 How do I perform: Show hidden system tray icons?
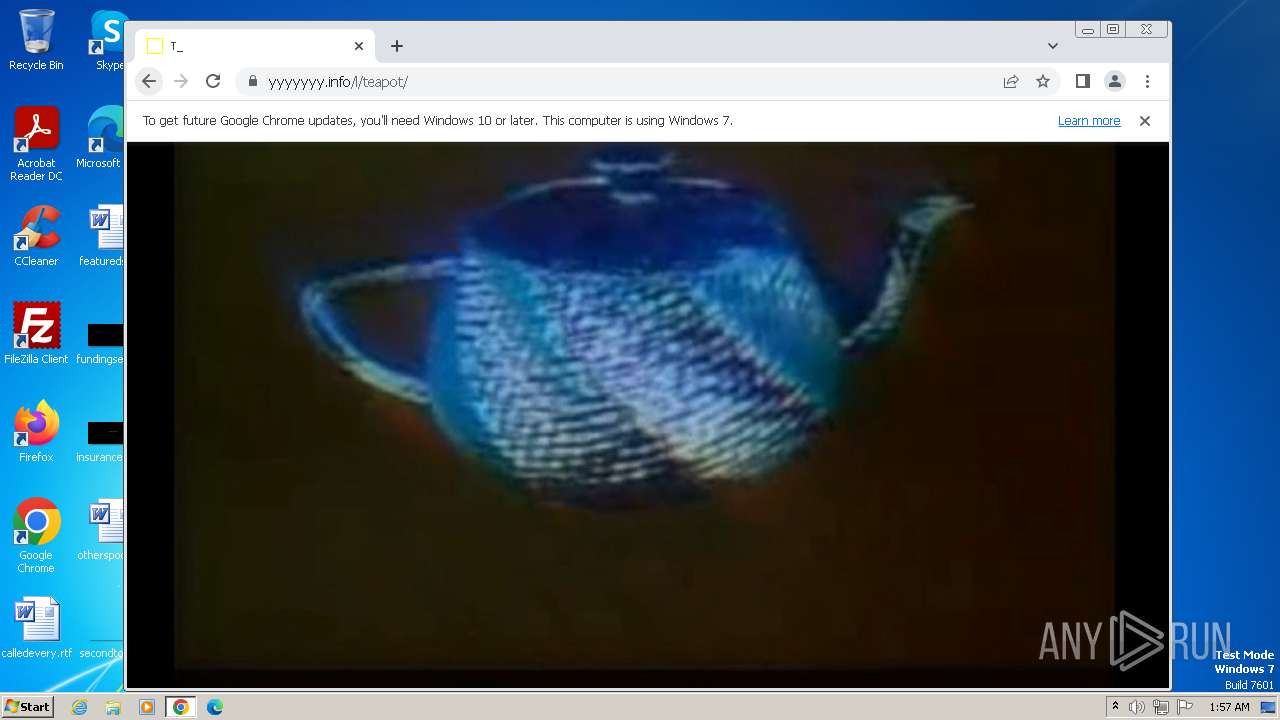pos(1115,707)
